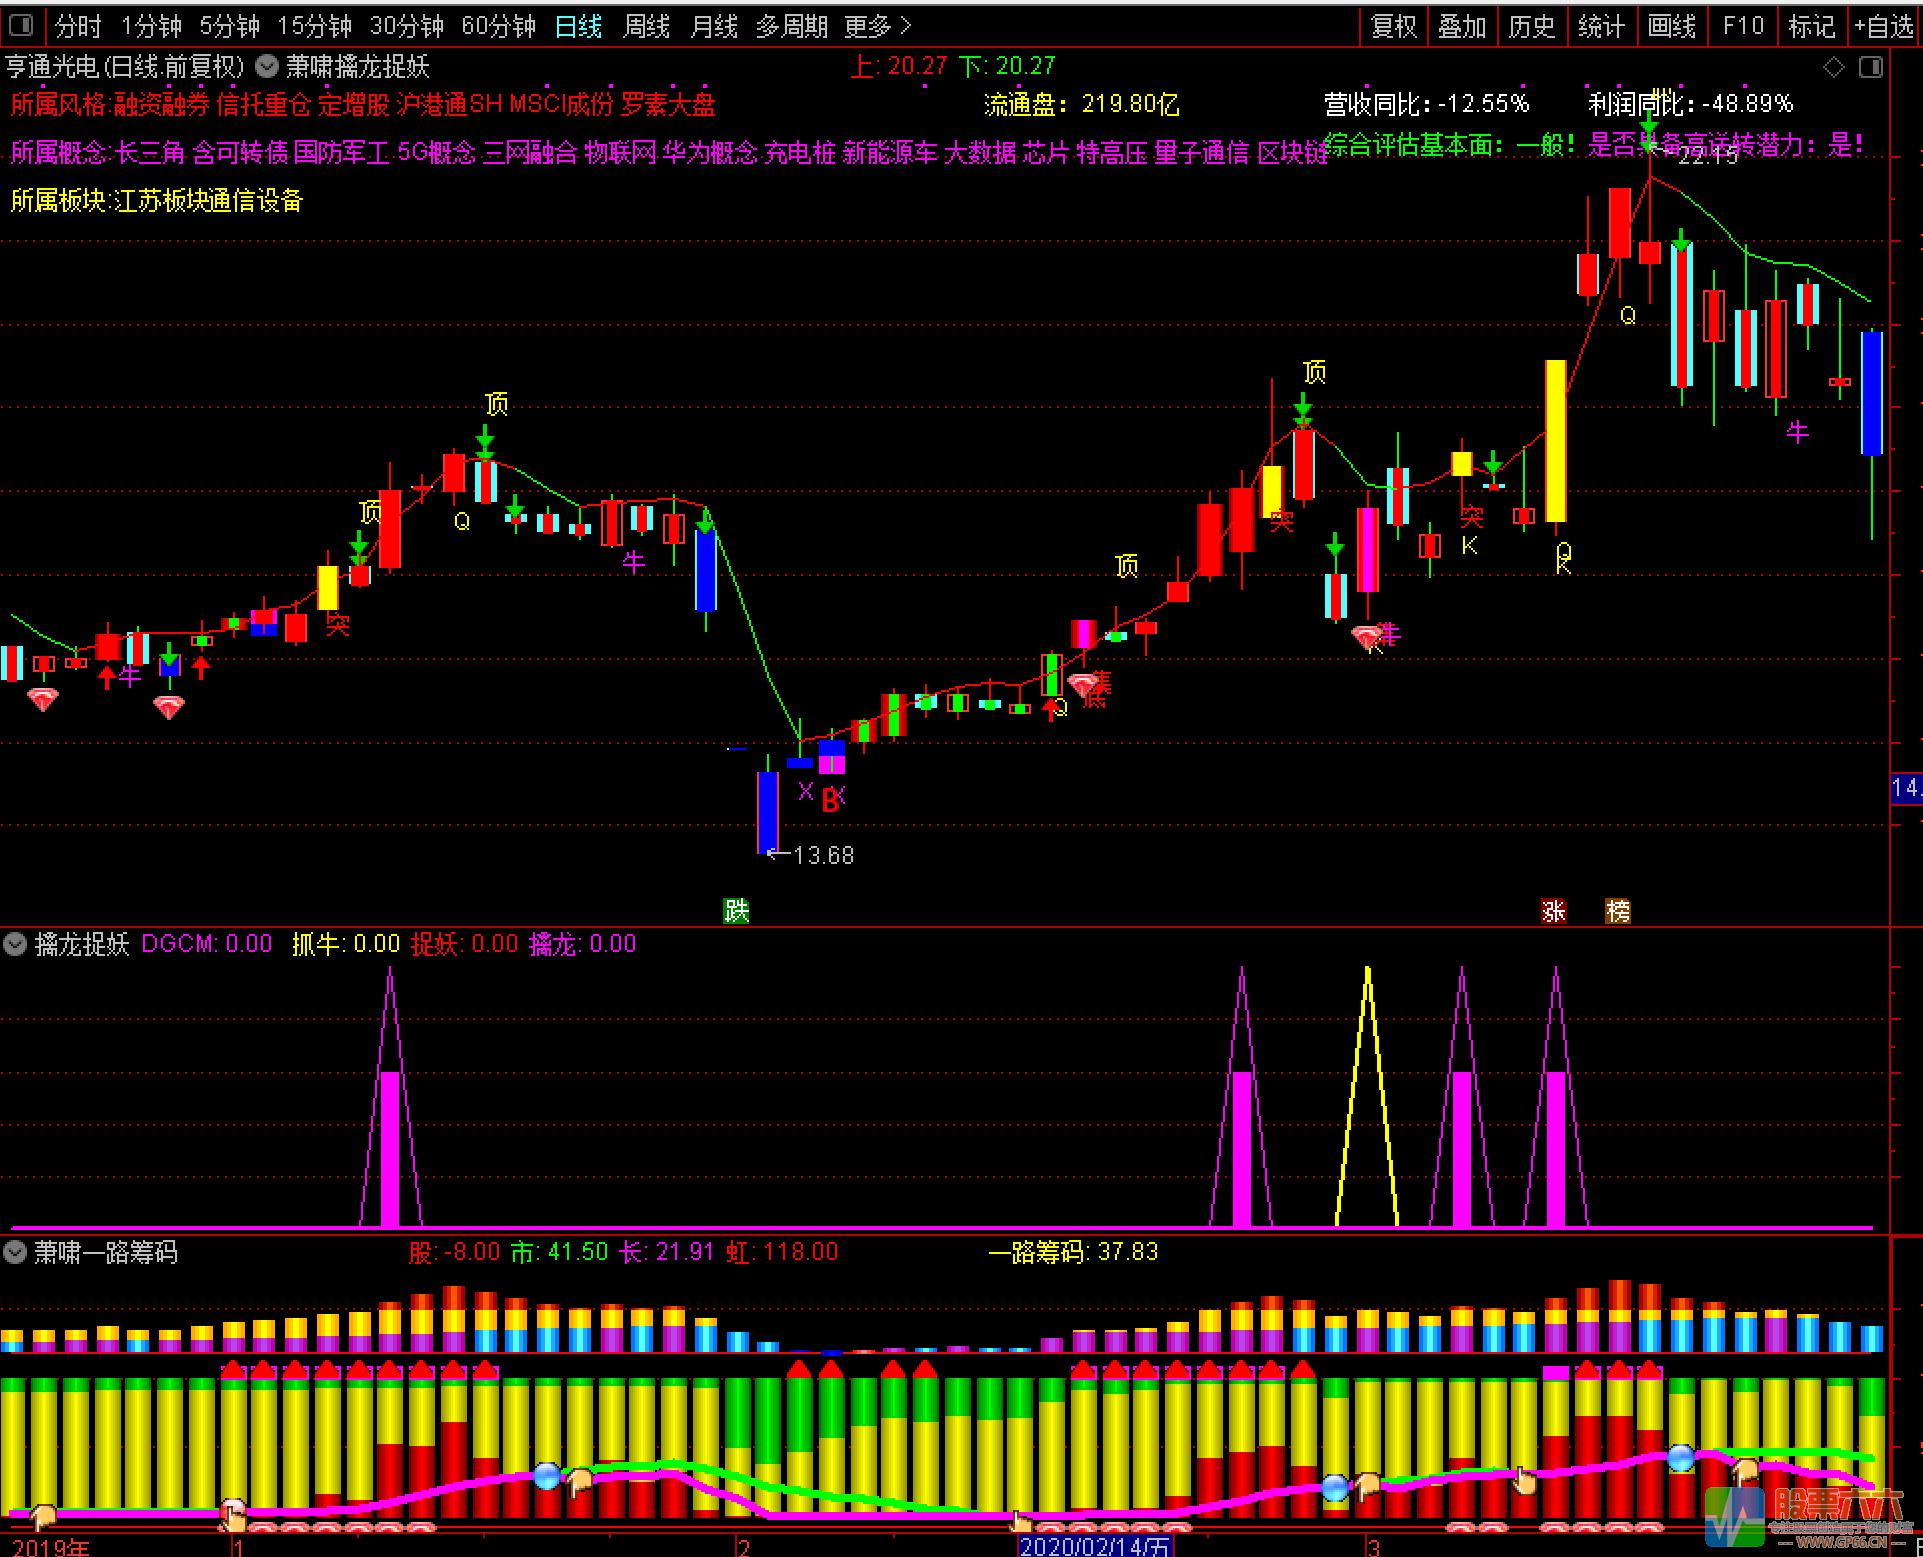Viewport: 1923px width, 1557px height.
Task: Select the 周线 weekly period tab
Action: (646, 26)
